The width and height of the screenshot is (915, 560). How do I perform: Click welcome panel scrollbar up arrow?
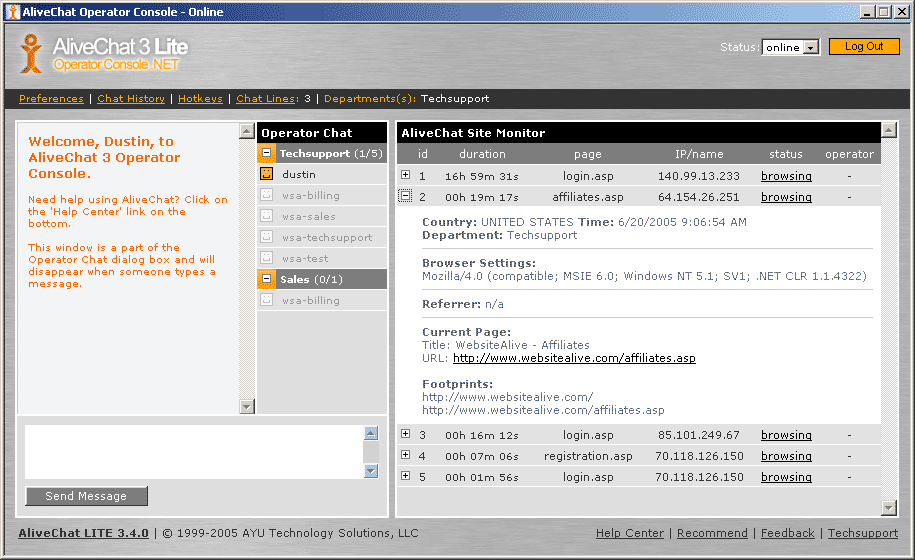coord(247,131)
